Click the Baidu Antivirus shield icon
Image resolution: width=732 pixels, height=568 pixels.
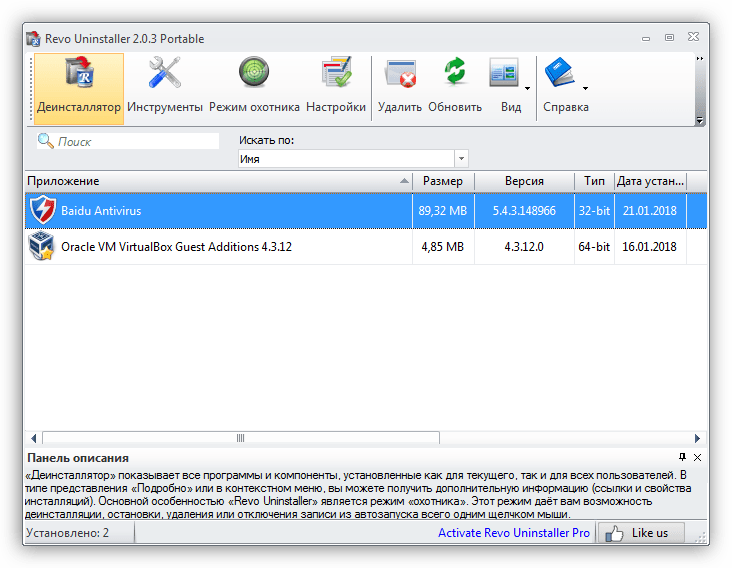(x=42, y=210)
